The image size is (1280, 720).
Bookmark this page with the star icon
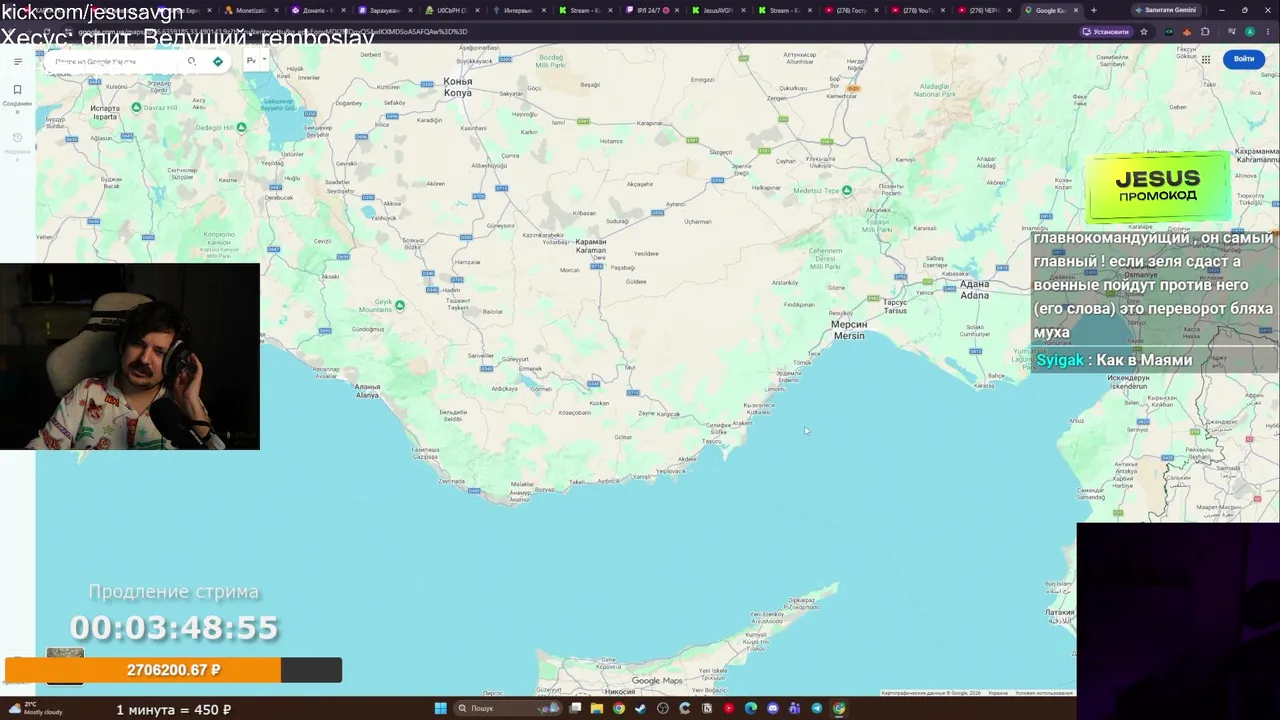pos(1144,32)
